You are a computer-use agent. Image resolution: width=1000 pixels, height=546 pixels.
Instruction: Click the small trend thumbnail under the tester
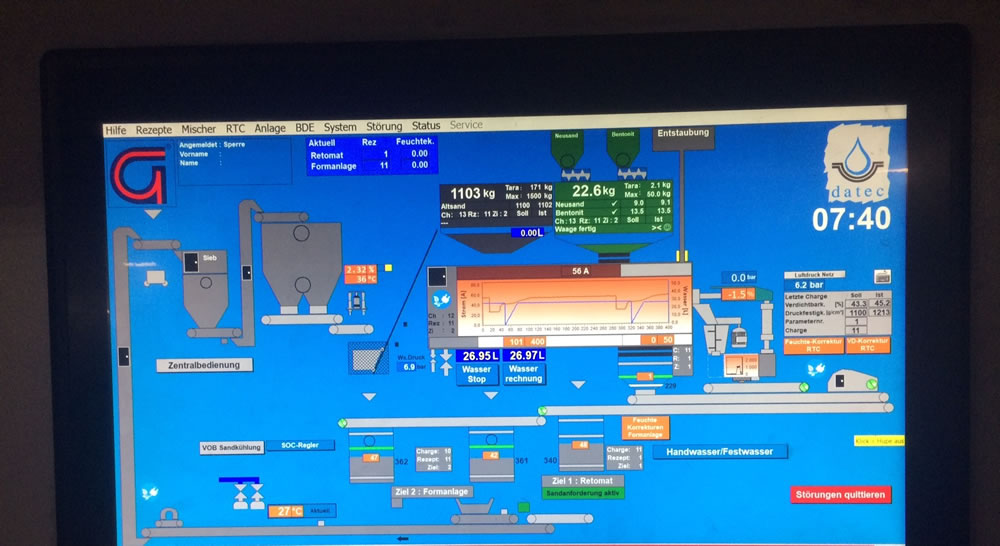[x=741, y=366]
